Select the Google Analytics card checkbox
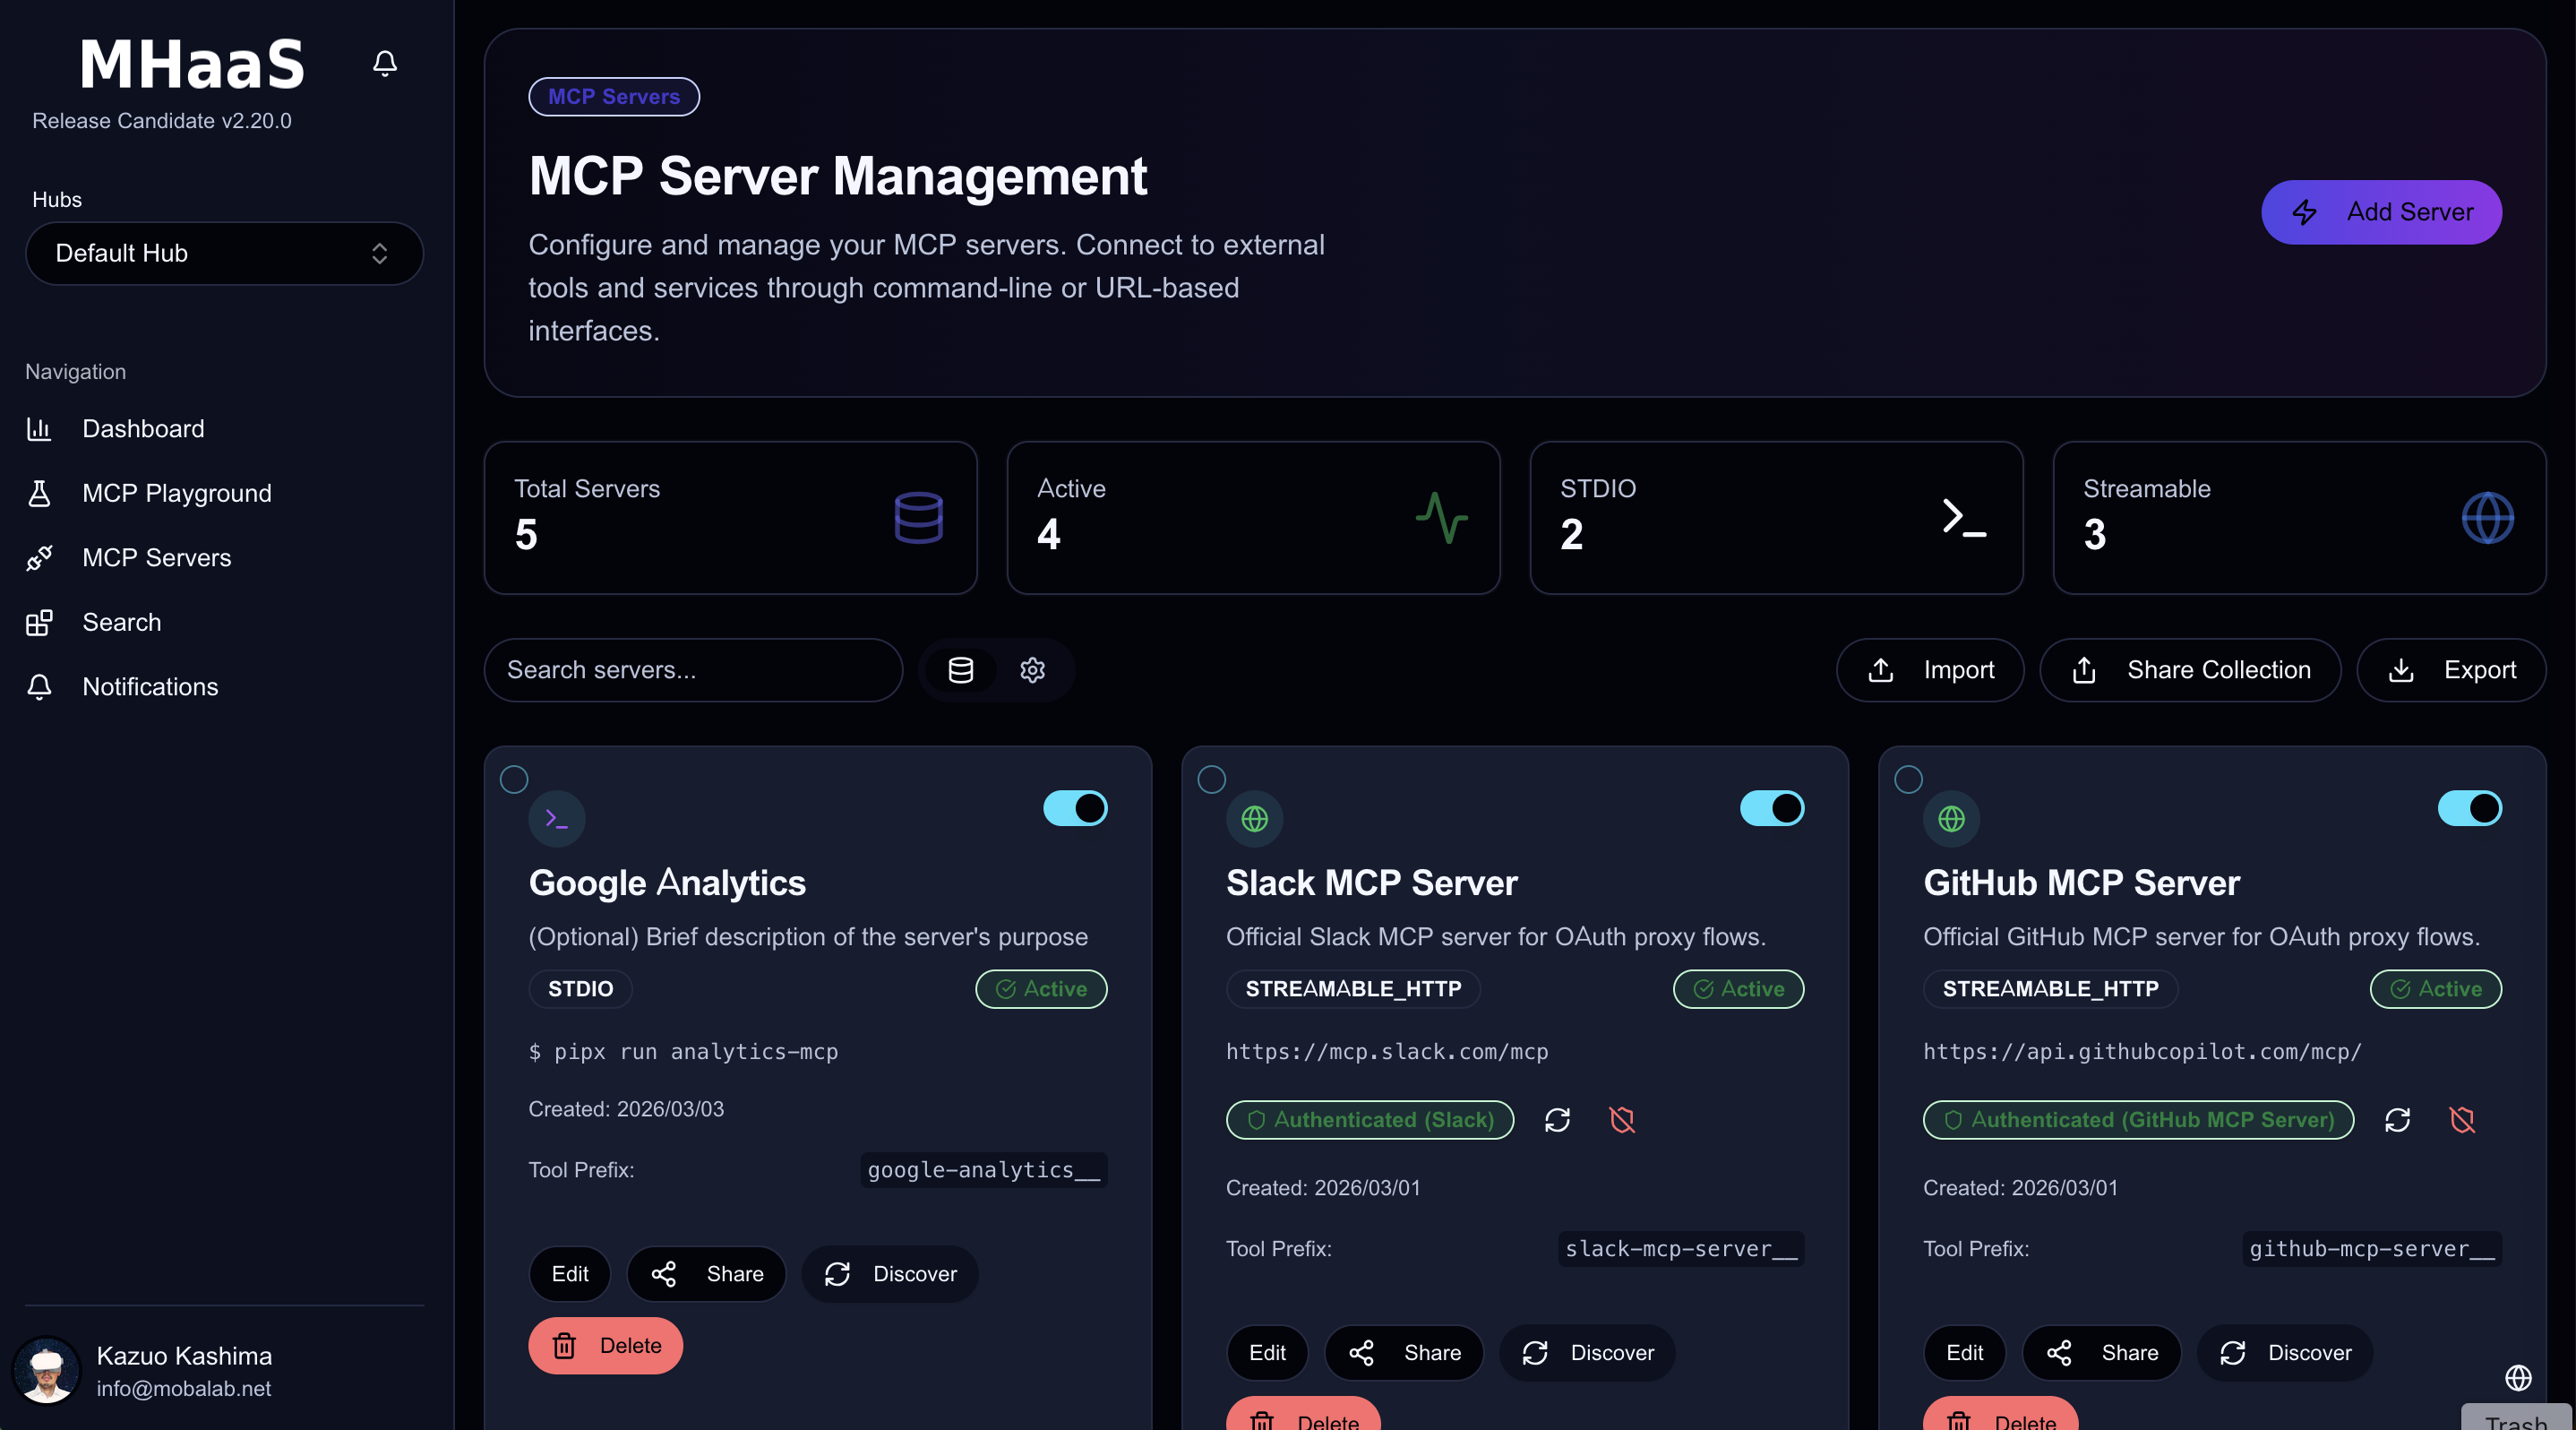 coord(514,779)
